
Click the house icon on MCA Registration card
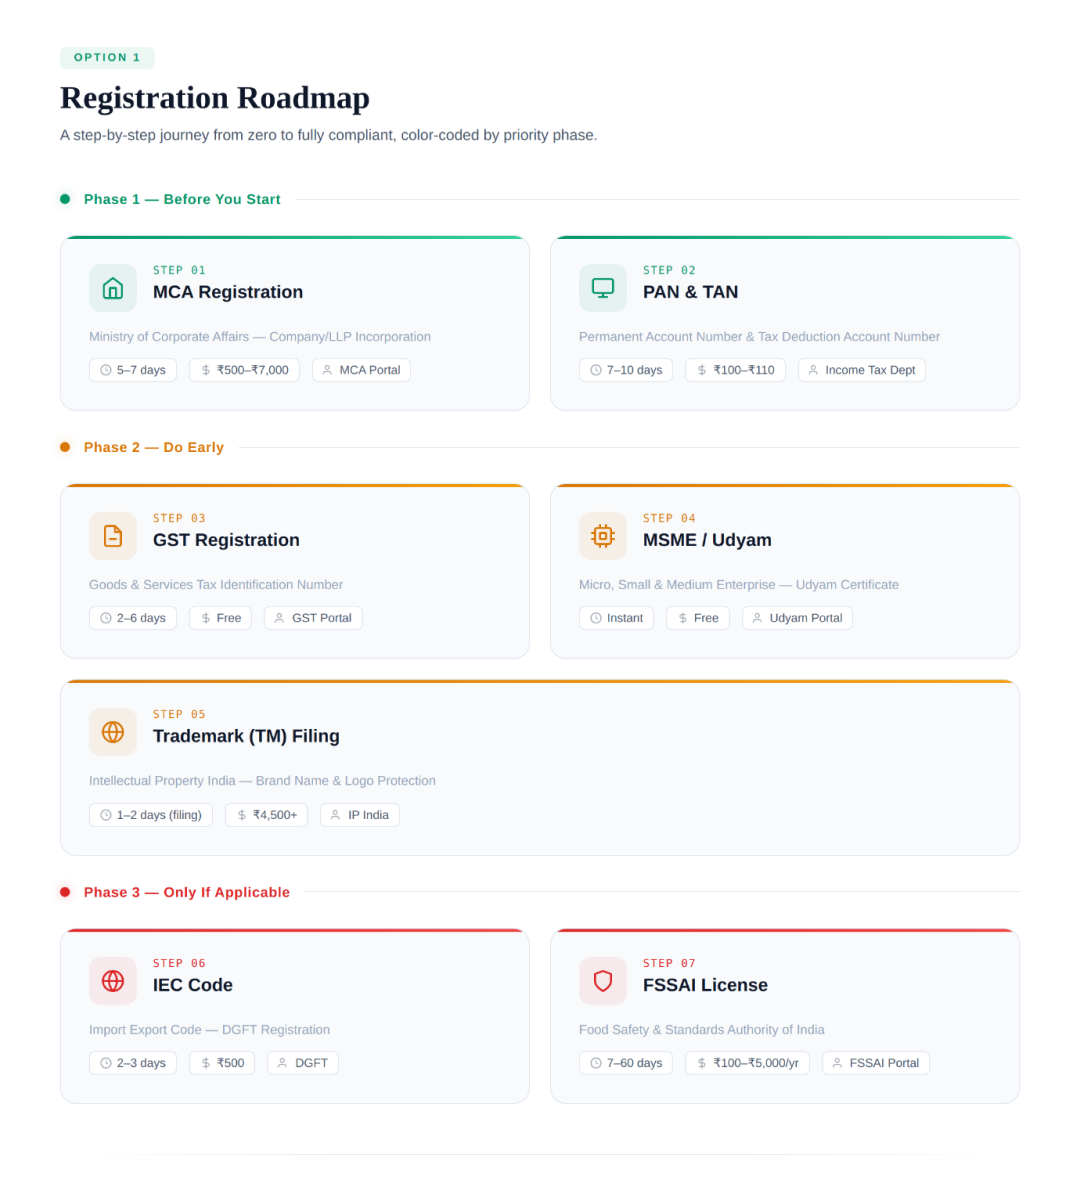(x=112, y=287)
